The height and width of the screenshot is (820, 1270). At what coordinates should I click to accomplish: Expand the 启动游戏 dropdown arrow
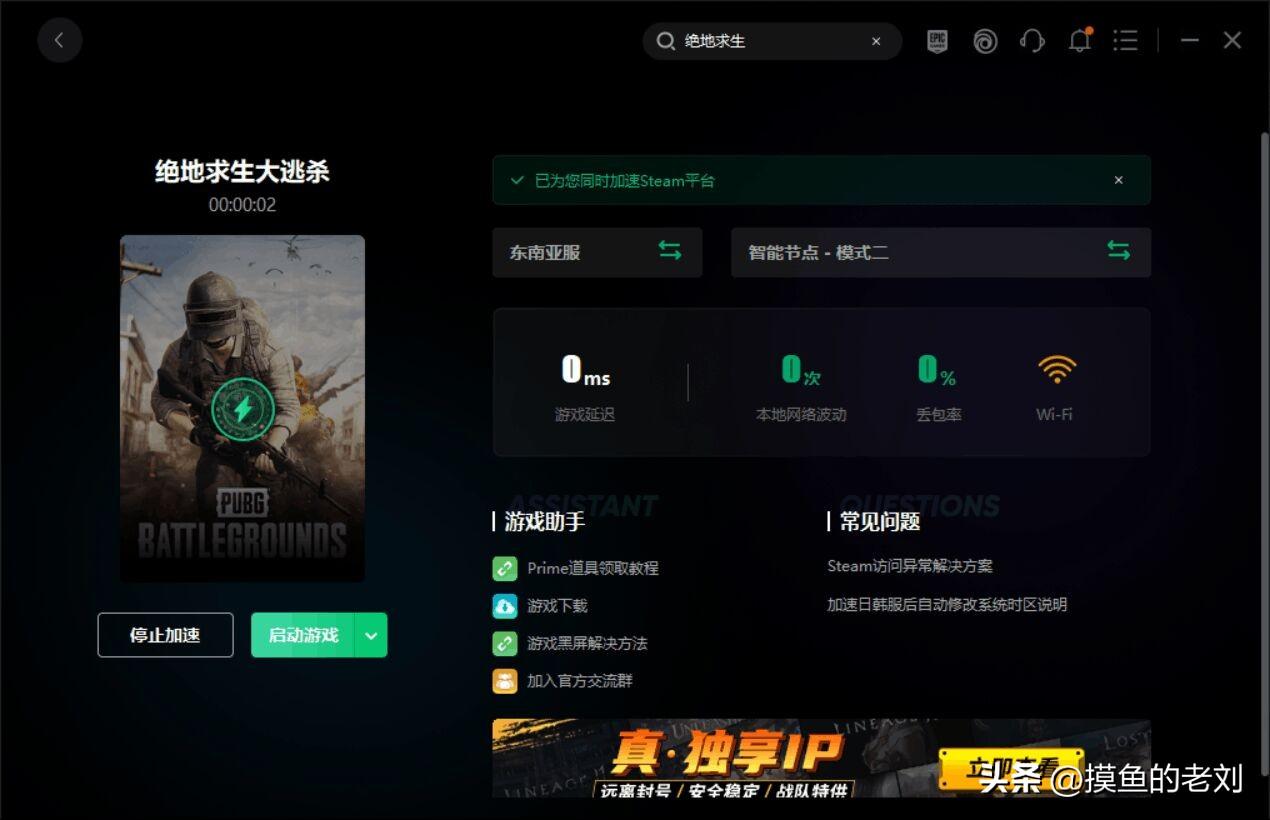[371, 635]
